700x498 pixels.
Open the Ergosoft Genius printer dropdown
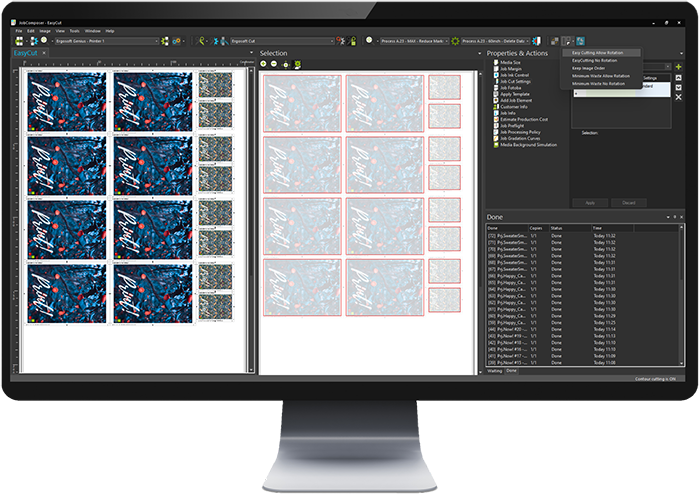tap(160, 41)
